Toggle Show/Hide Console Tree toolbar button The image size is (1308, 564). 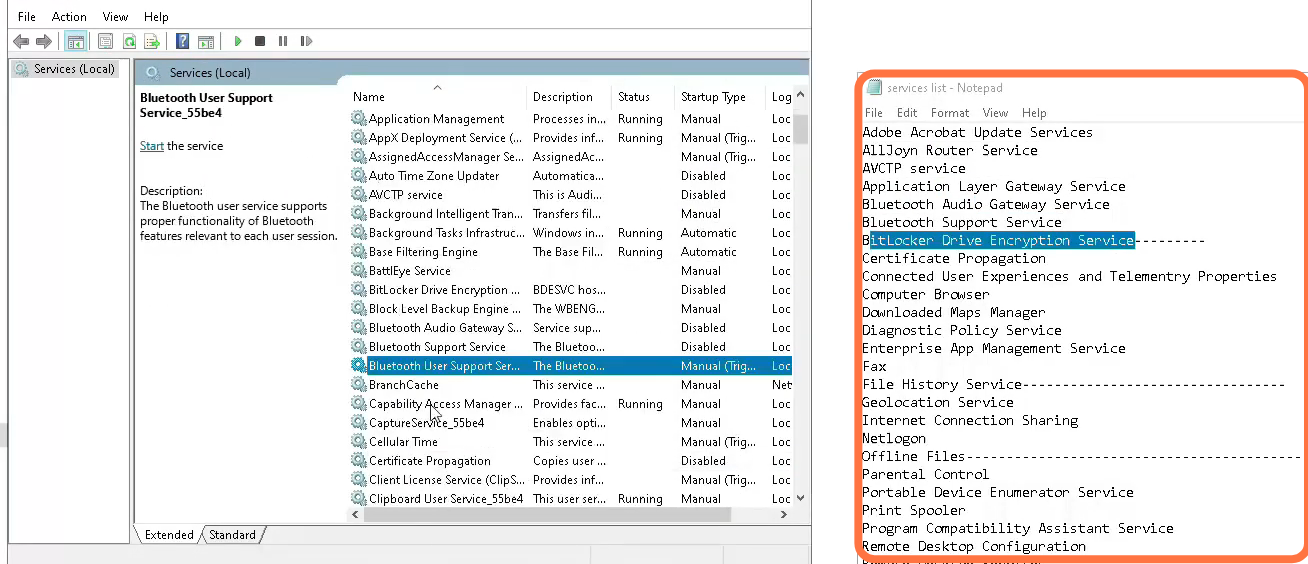tap(75, 41)
